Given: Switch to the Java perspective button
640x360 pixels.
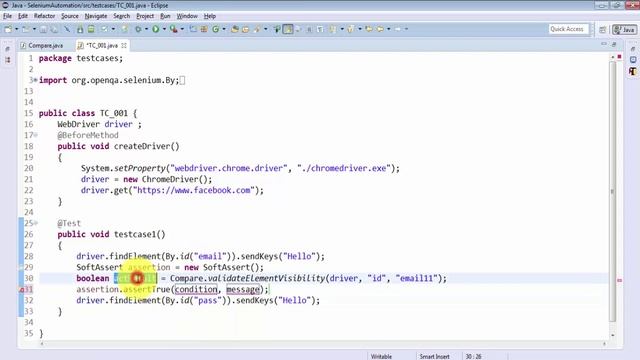Looking at the screenshot, I should point(624,29).
